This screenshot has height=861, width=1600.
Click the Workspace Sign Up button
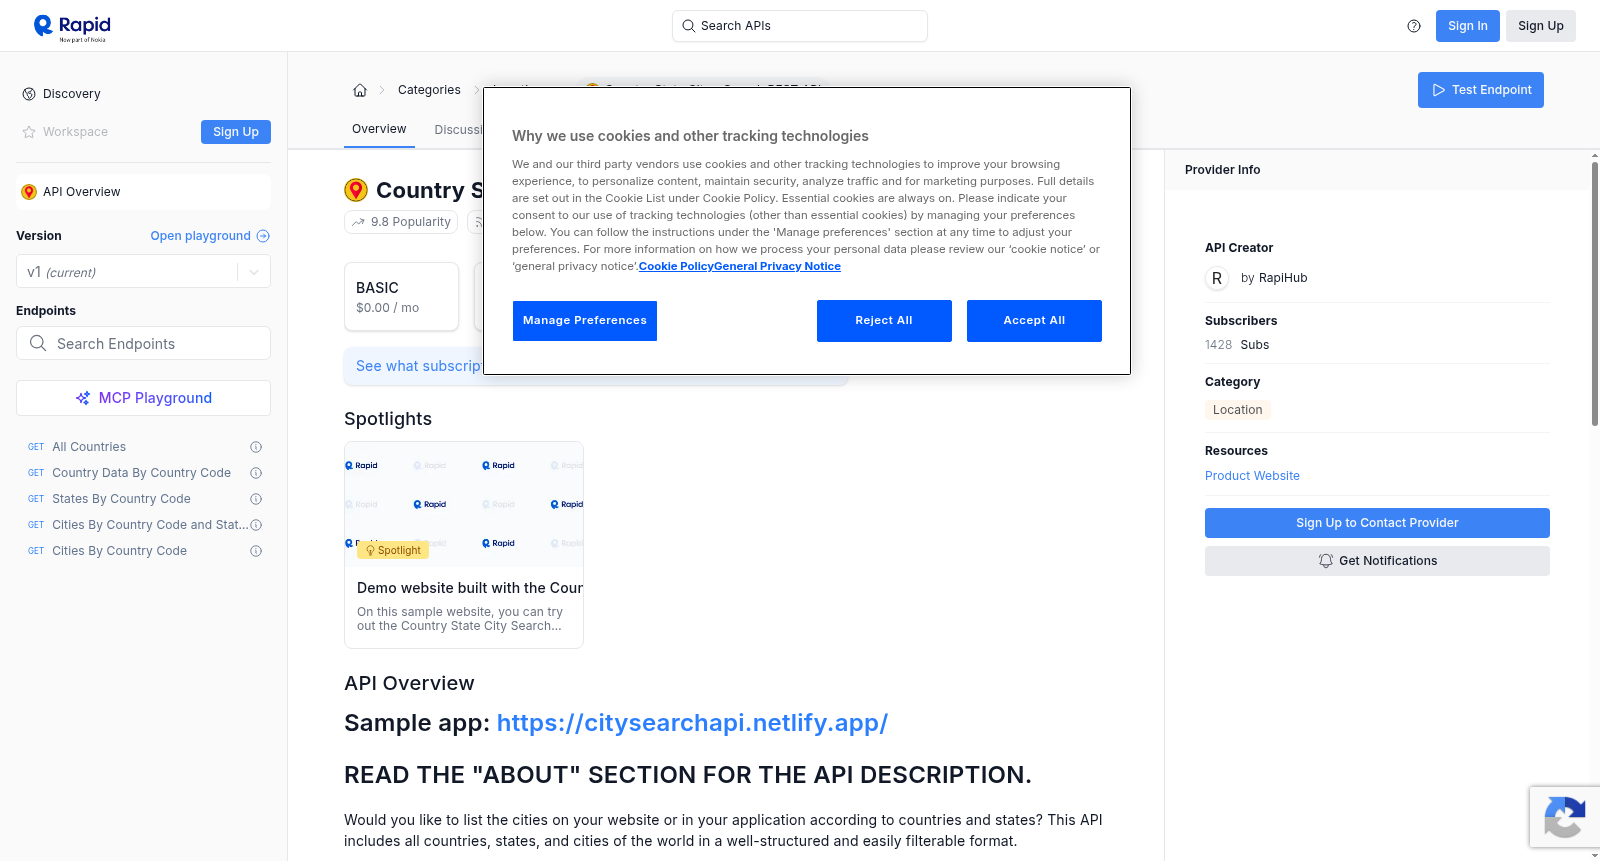click(236, 132)
